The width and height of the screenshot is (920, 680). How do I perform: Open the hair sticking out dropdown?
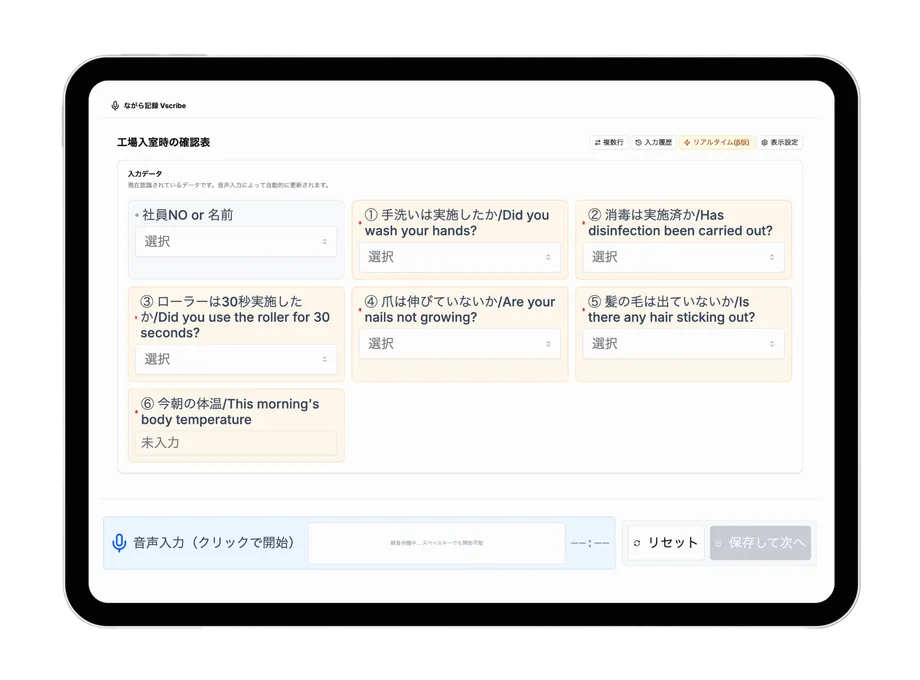coord(683,343)
